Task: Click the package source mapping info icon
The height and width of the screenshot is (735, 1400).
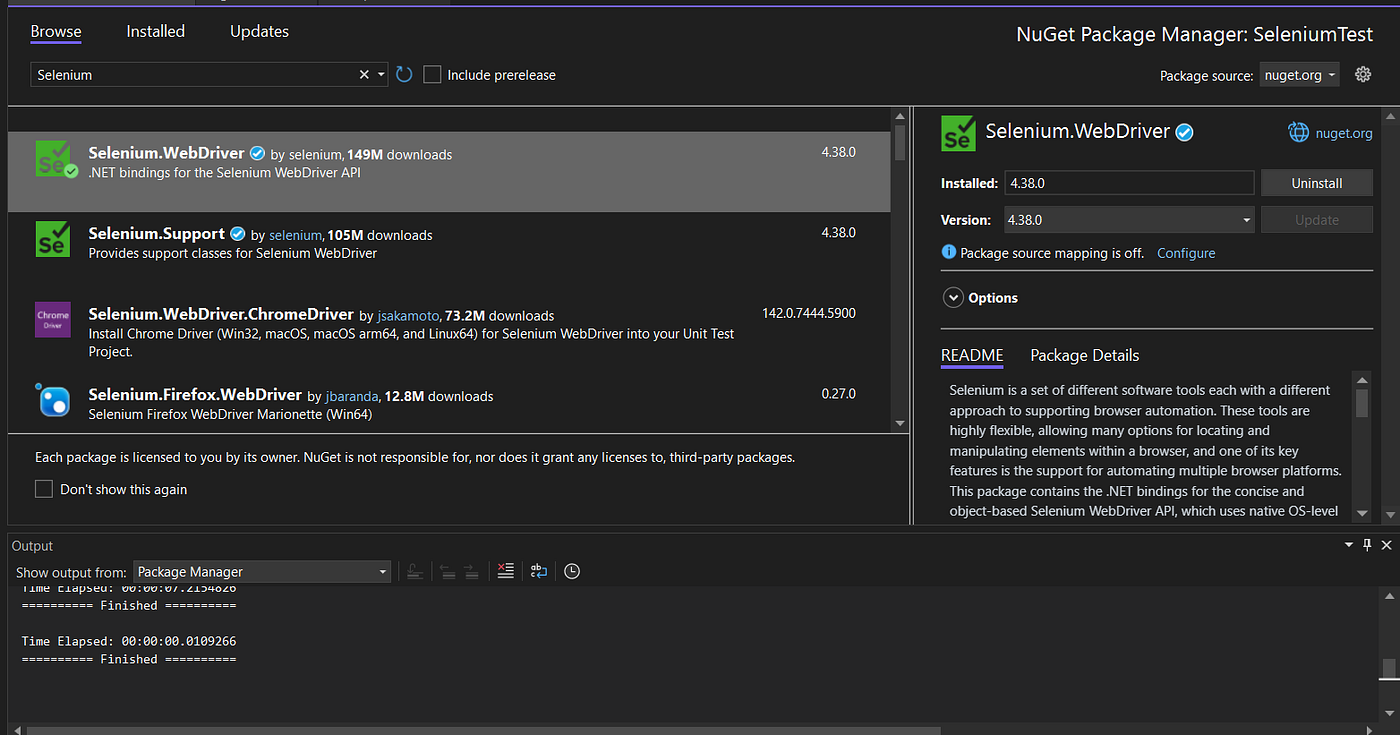Action: coord(948,253)
